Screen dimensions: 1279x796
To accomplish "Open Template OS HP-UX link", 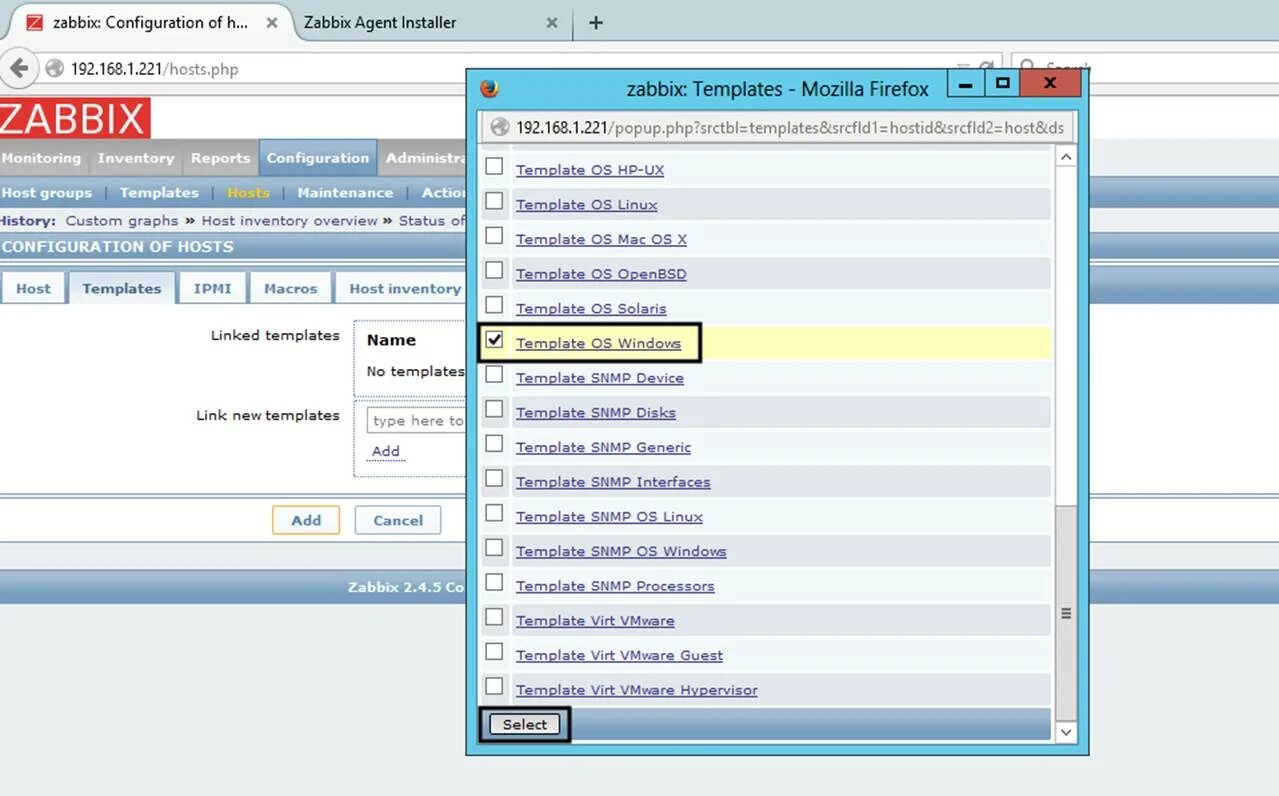I will (590, 170).
